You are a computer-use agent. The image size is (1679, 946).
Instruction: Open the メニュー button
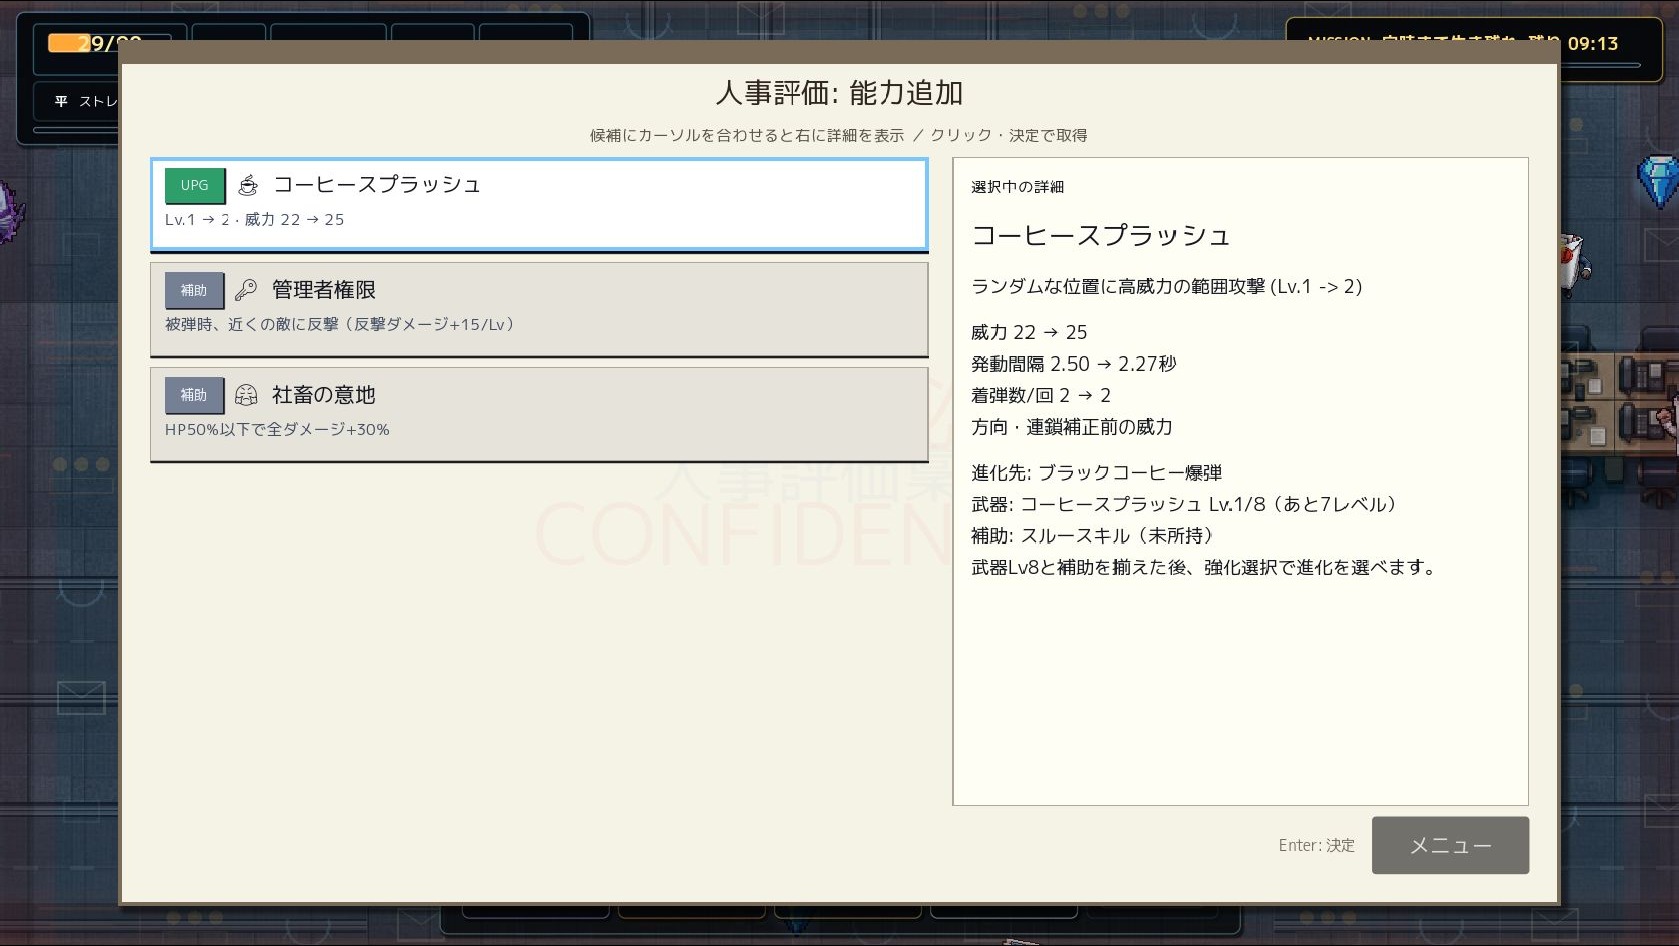(x=1450, y=845)
